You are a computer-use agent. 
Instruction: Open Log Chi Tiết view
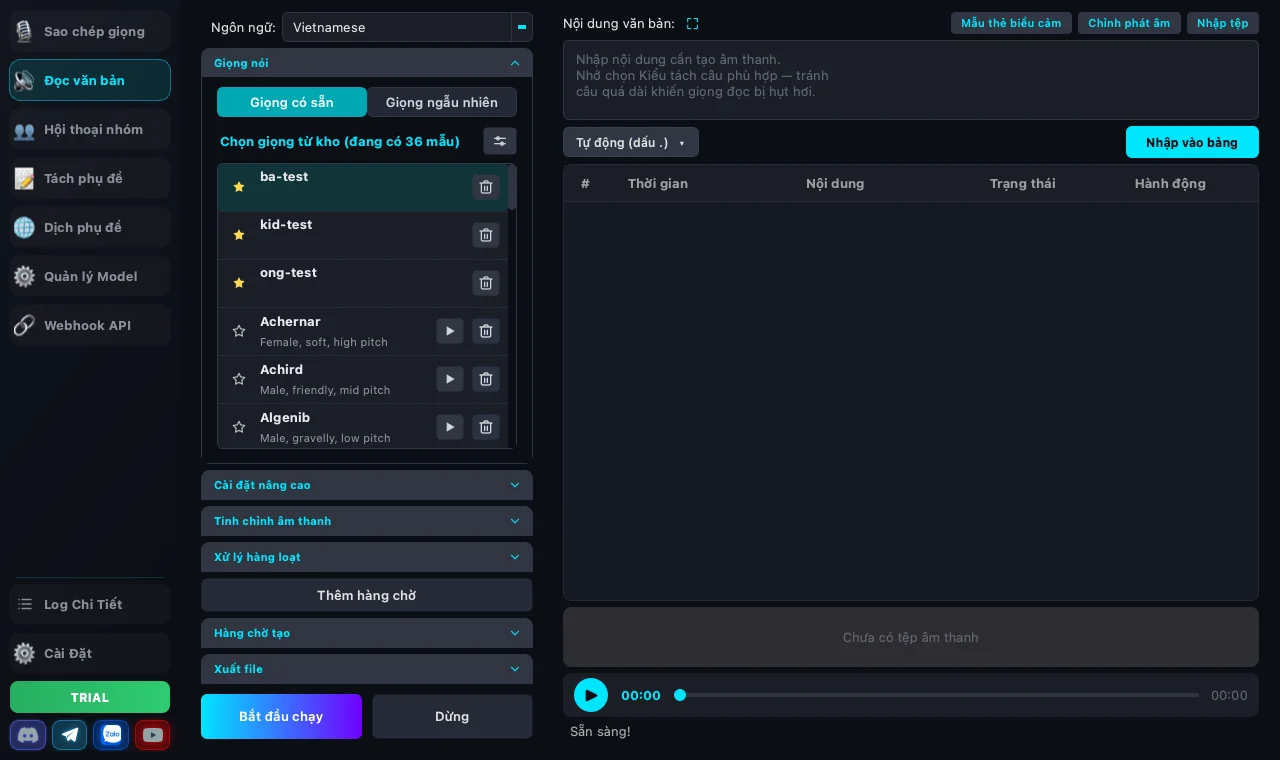click(x=90, y=604)
